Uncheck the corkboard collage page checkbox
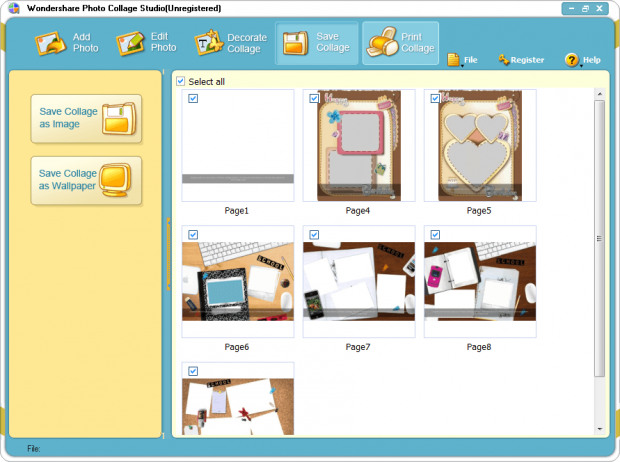 click(x=193, y=371)
